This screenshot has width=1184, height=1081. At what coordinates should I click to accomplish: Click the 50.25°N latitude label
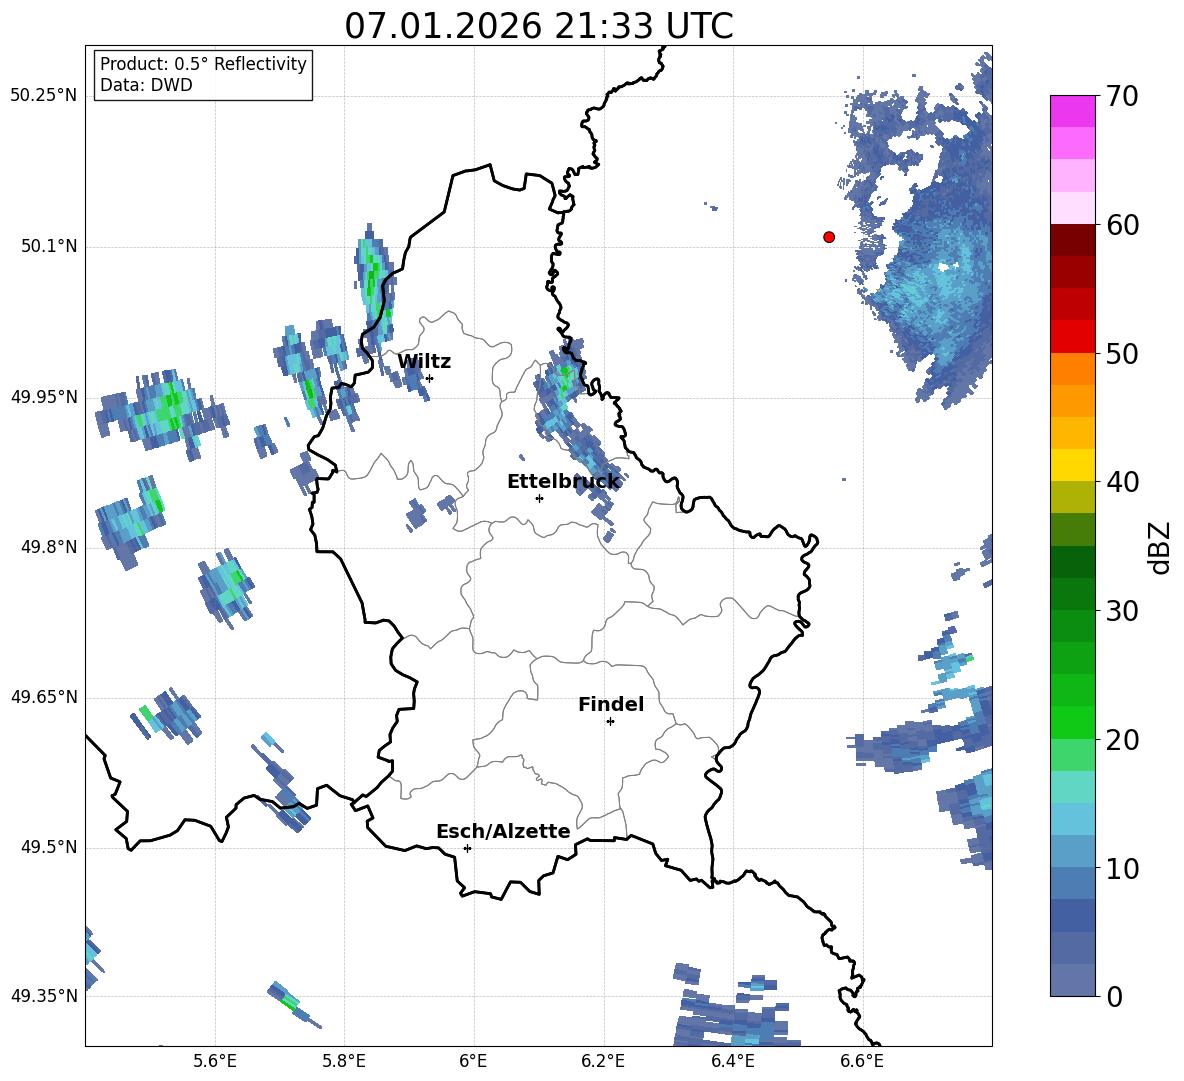pyautogui.click(x=44, y=96)
